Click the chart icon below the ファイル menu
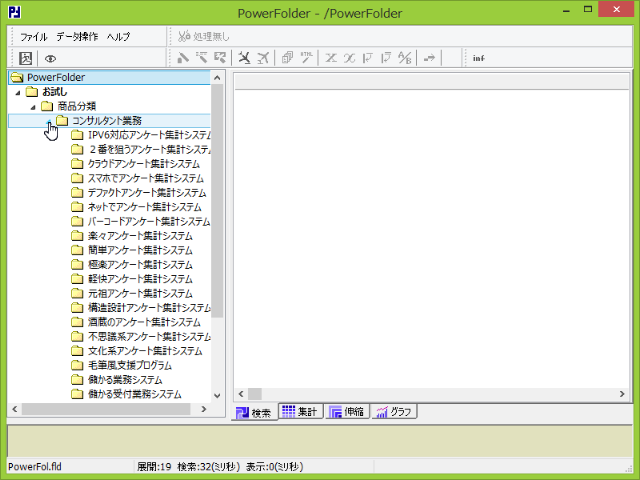 point(25,58)
